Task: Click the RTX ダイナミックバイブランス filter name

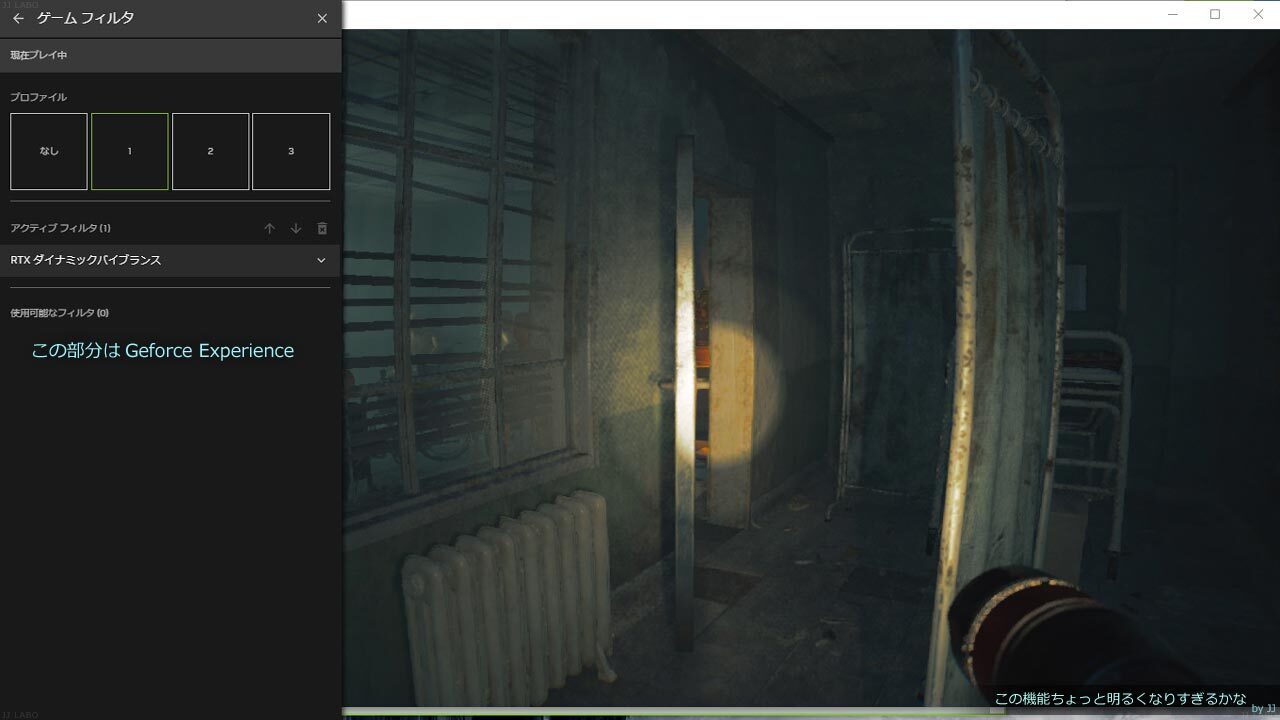Action: (x=86, y=260)
